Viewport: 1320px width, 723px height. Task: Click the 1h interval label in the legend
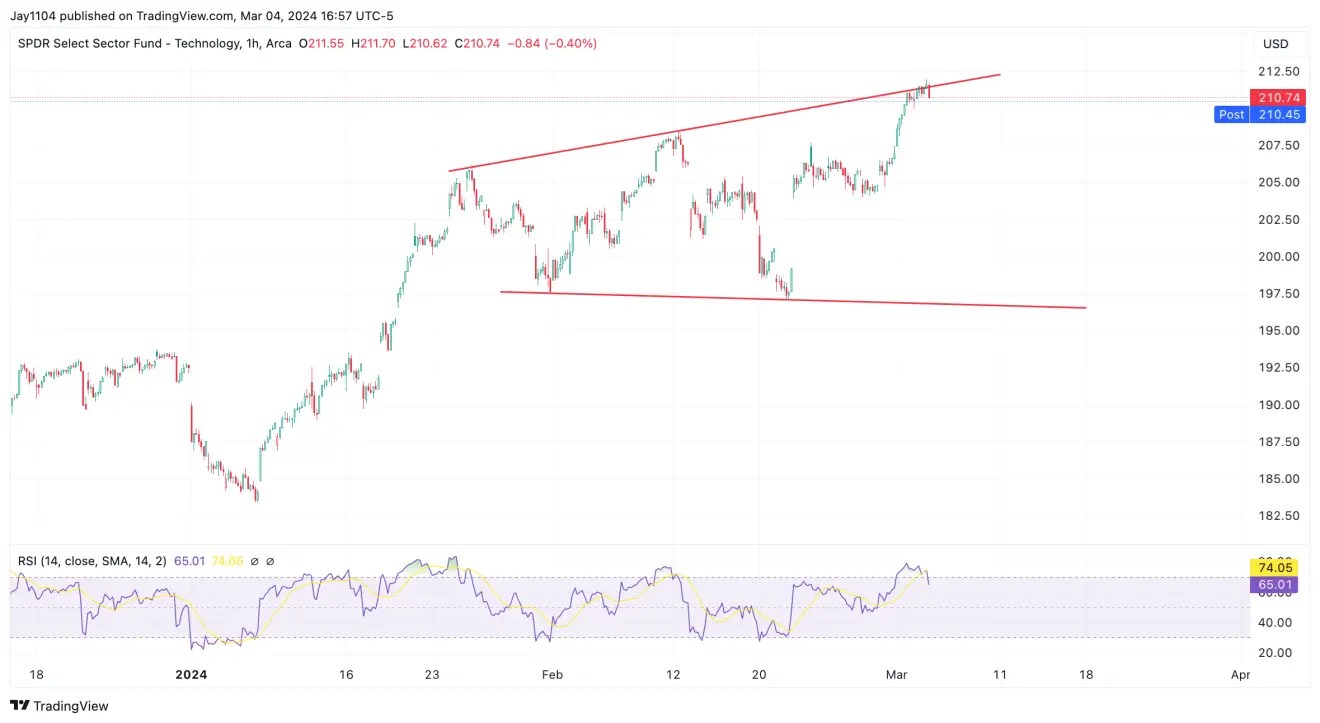pyautogui.click(x=254, y=44)
